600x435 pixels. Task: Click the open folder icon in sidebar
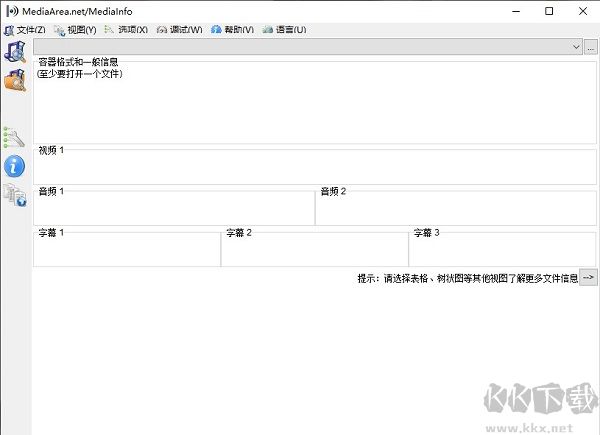15,80
